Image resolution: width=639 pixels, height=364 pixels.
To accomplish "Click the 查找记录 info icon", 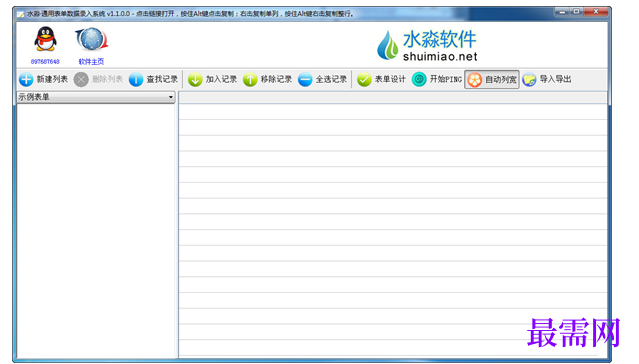I will click(136, 79).
